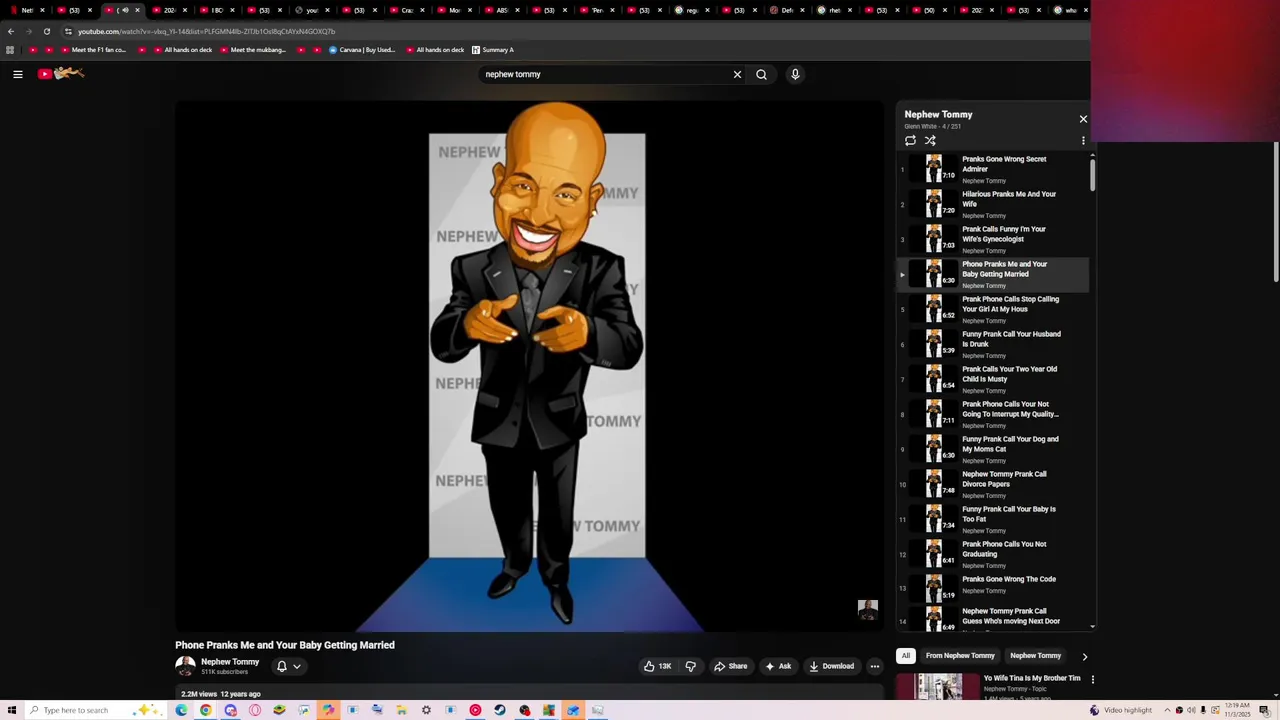The height and width of the screenshot is (720, 1280).
Task: Select the From Nephew Tommy chip
Action: coord(960,656)
